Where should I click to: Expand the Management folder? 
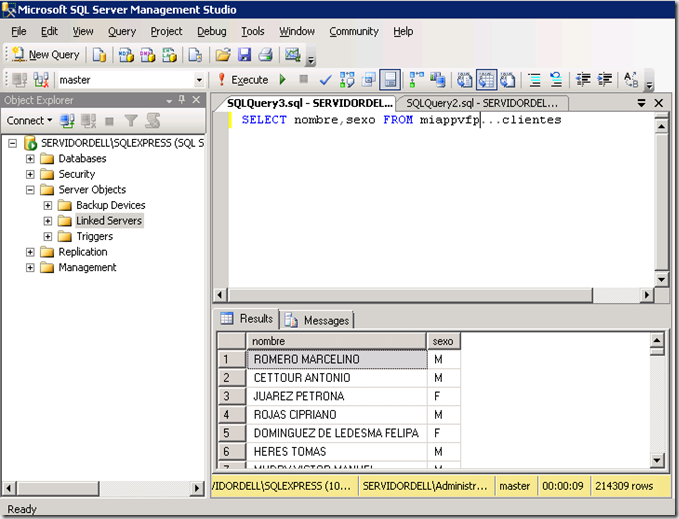[30, 268]
